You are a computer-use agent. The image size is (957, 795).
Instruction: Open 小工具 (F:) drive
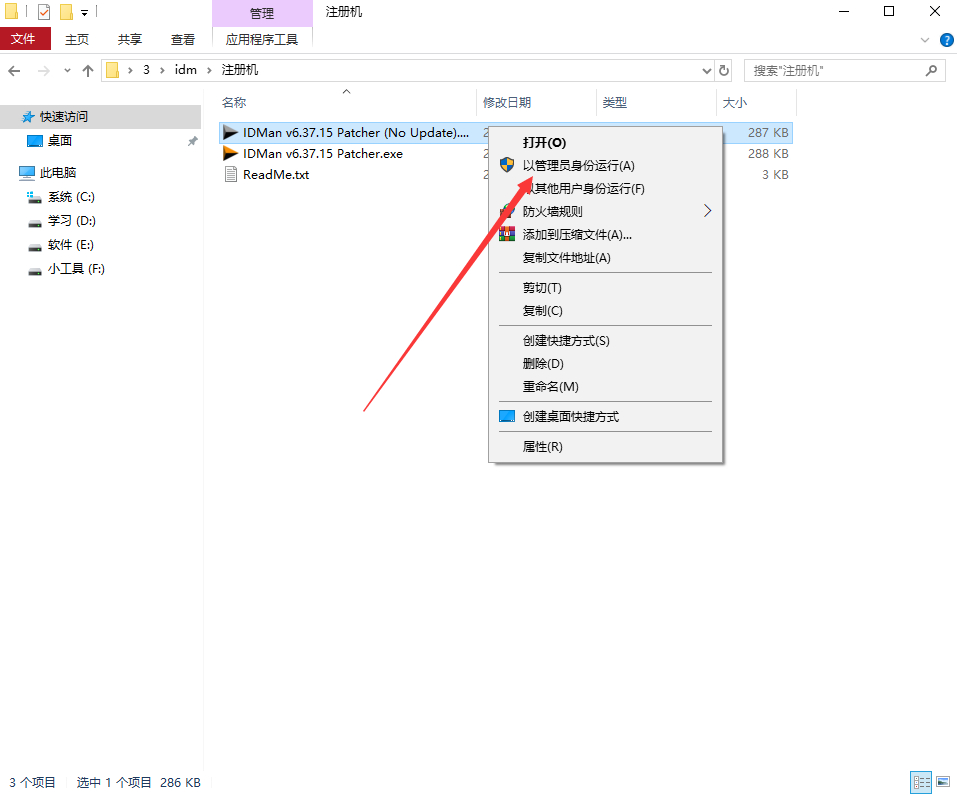point(76,269)
